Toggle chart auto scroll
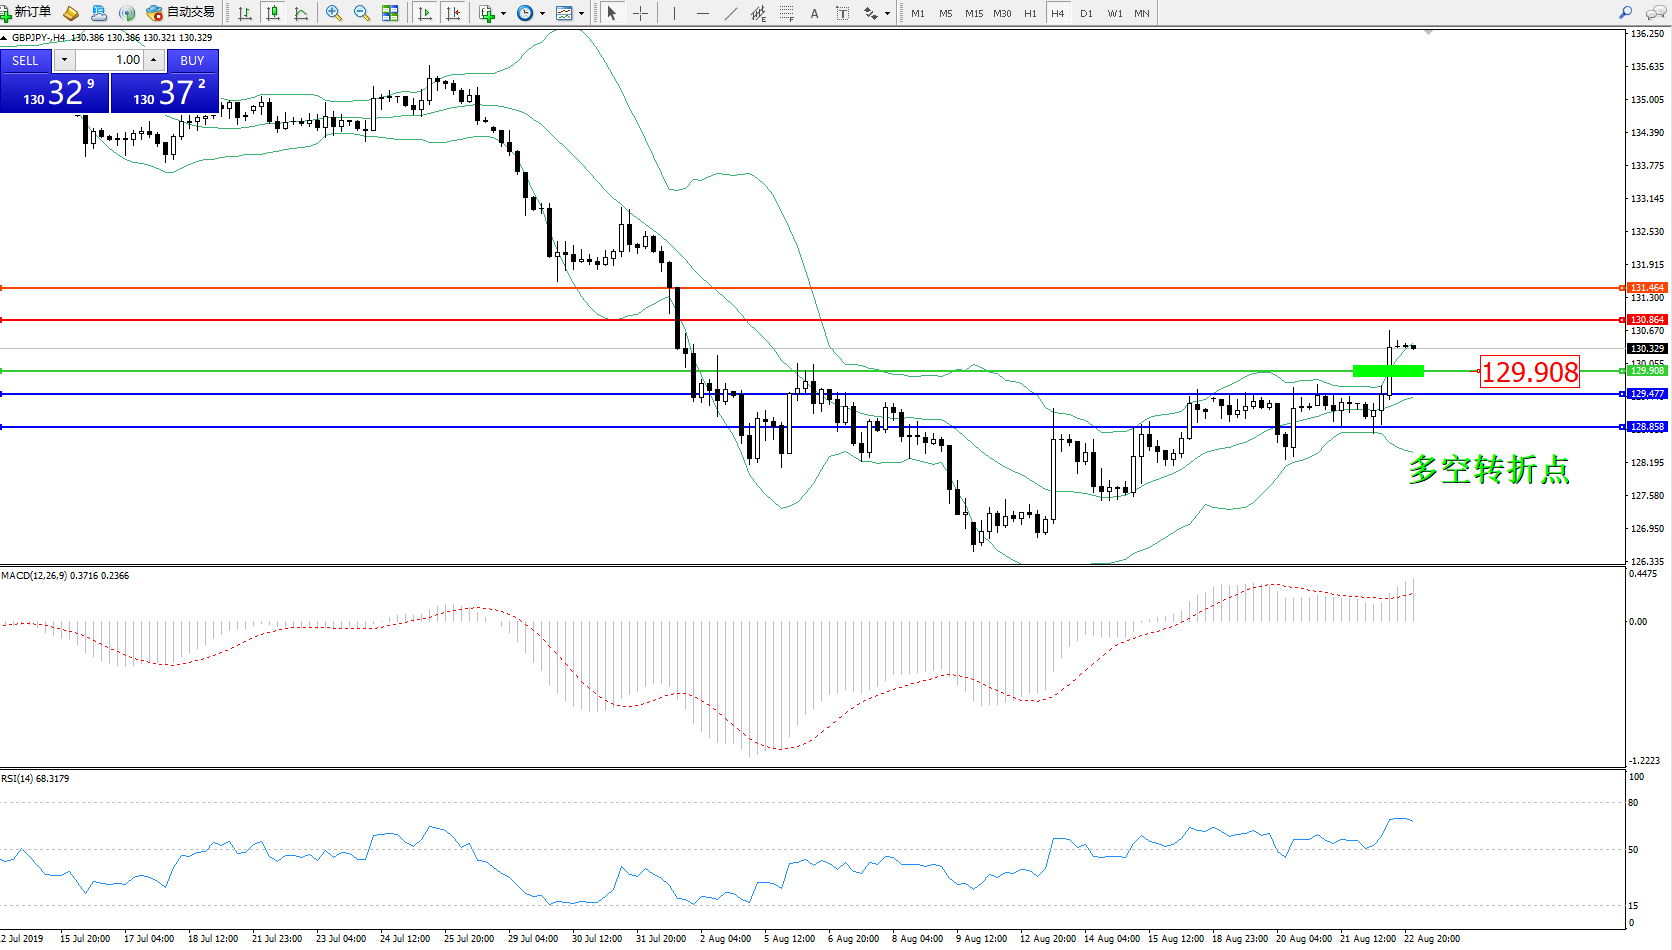The width and height of the screenshot is (1672, 950). [x=425, y=13]
